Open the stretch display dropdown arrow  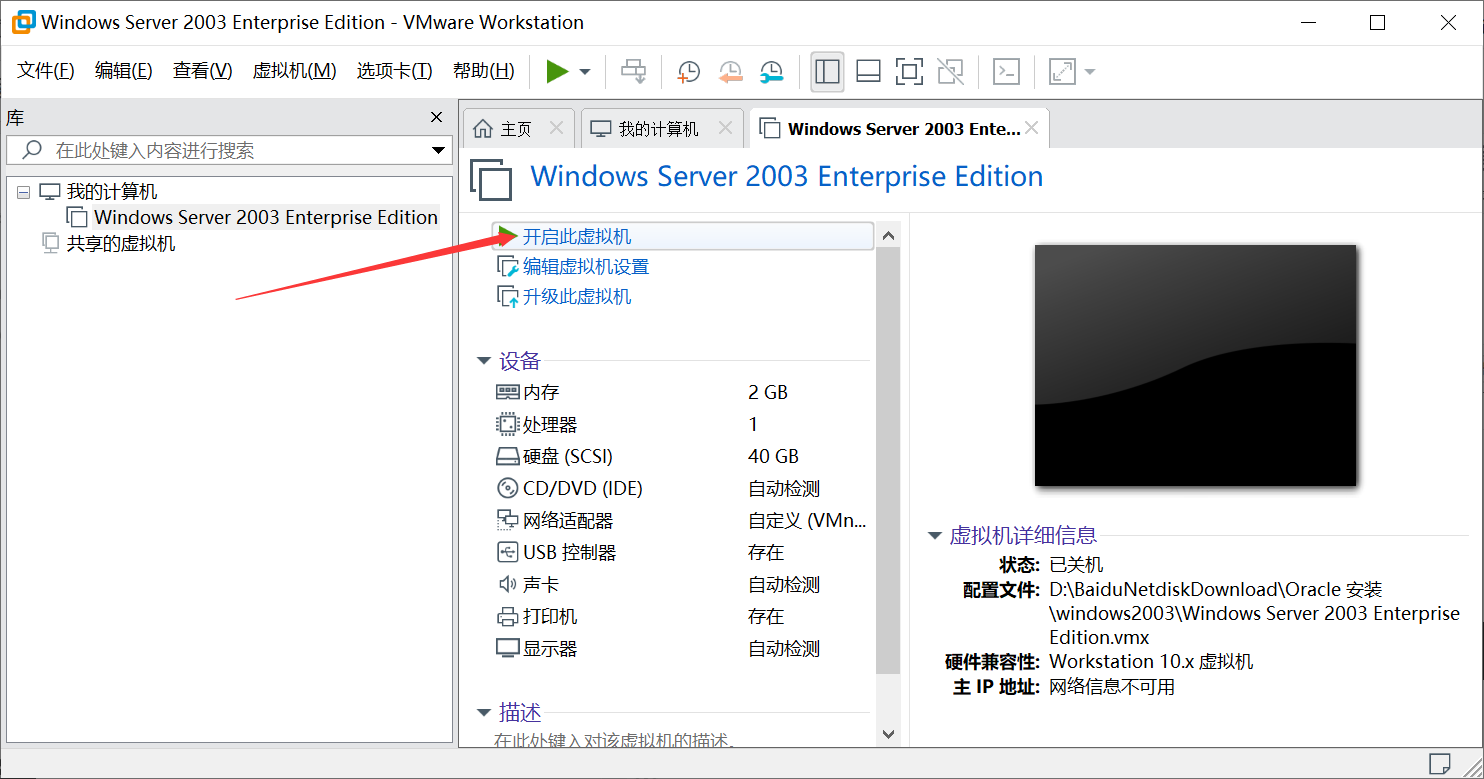pyautogui.click(x=1089, y=72)
